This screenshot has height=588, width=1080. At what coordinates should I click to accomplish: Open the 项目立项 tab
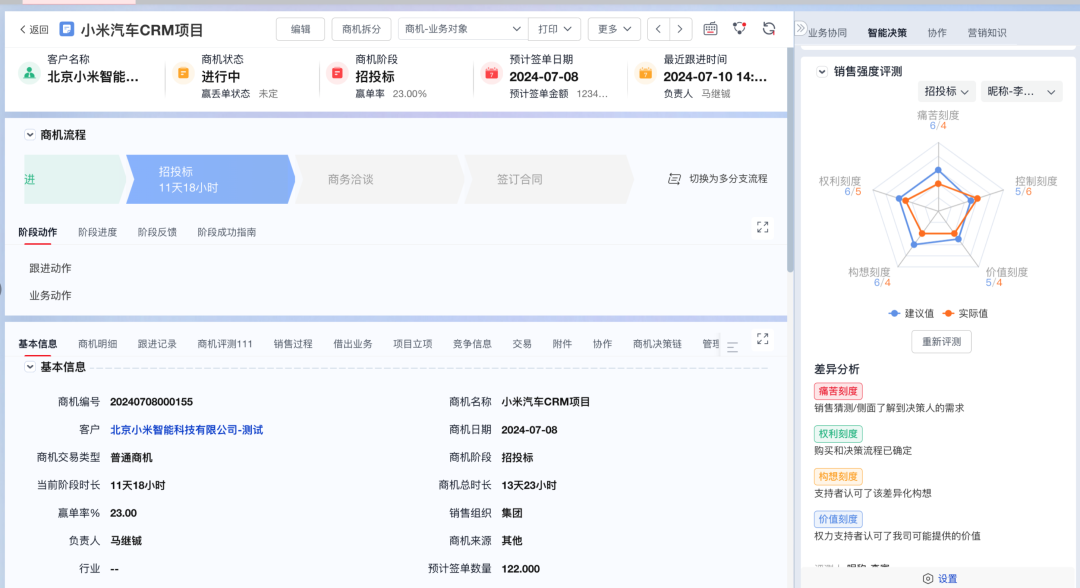[x=413, y=344]
